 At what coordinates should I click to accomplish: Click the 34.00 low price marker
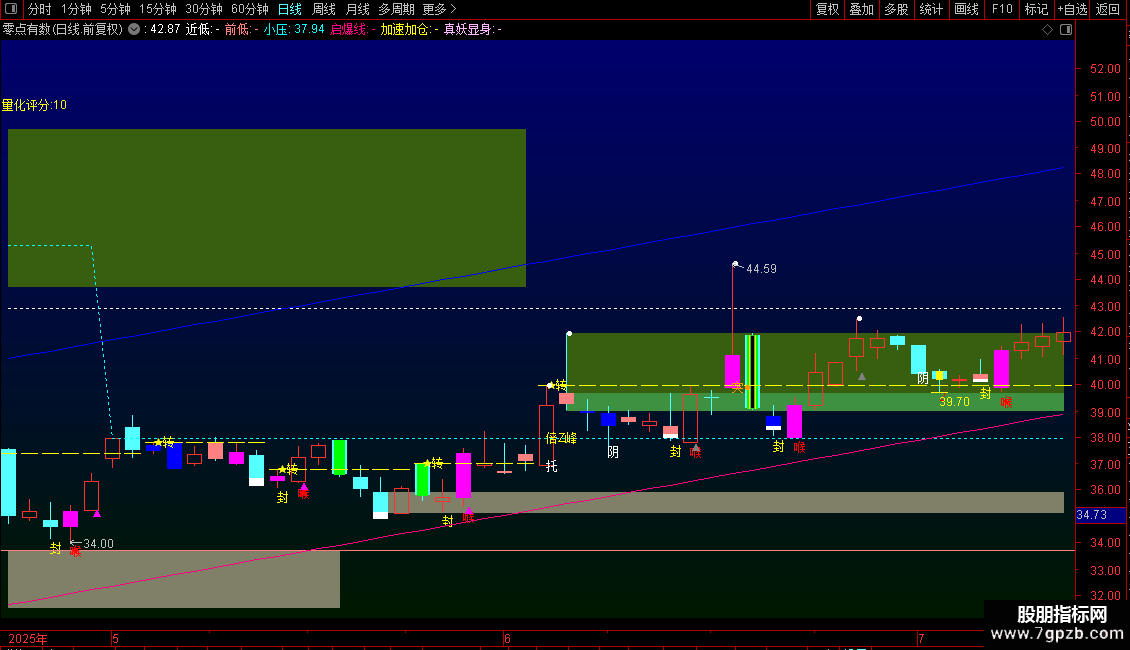(98, 544)
